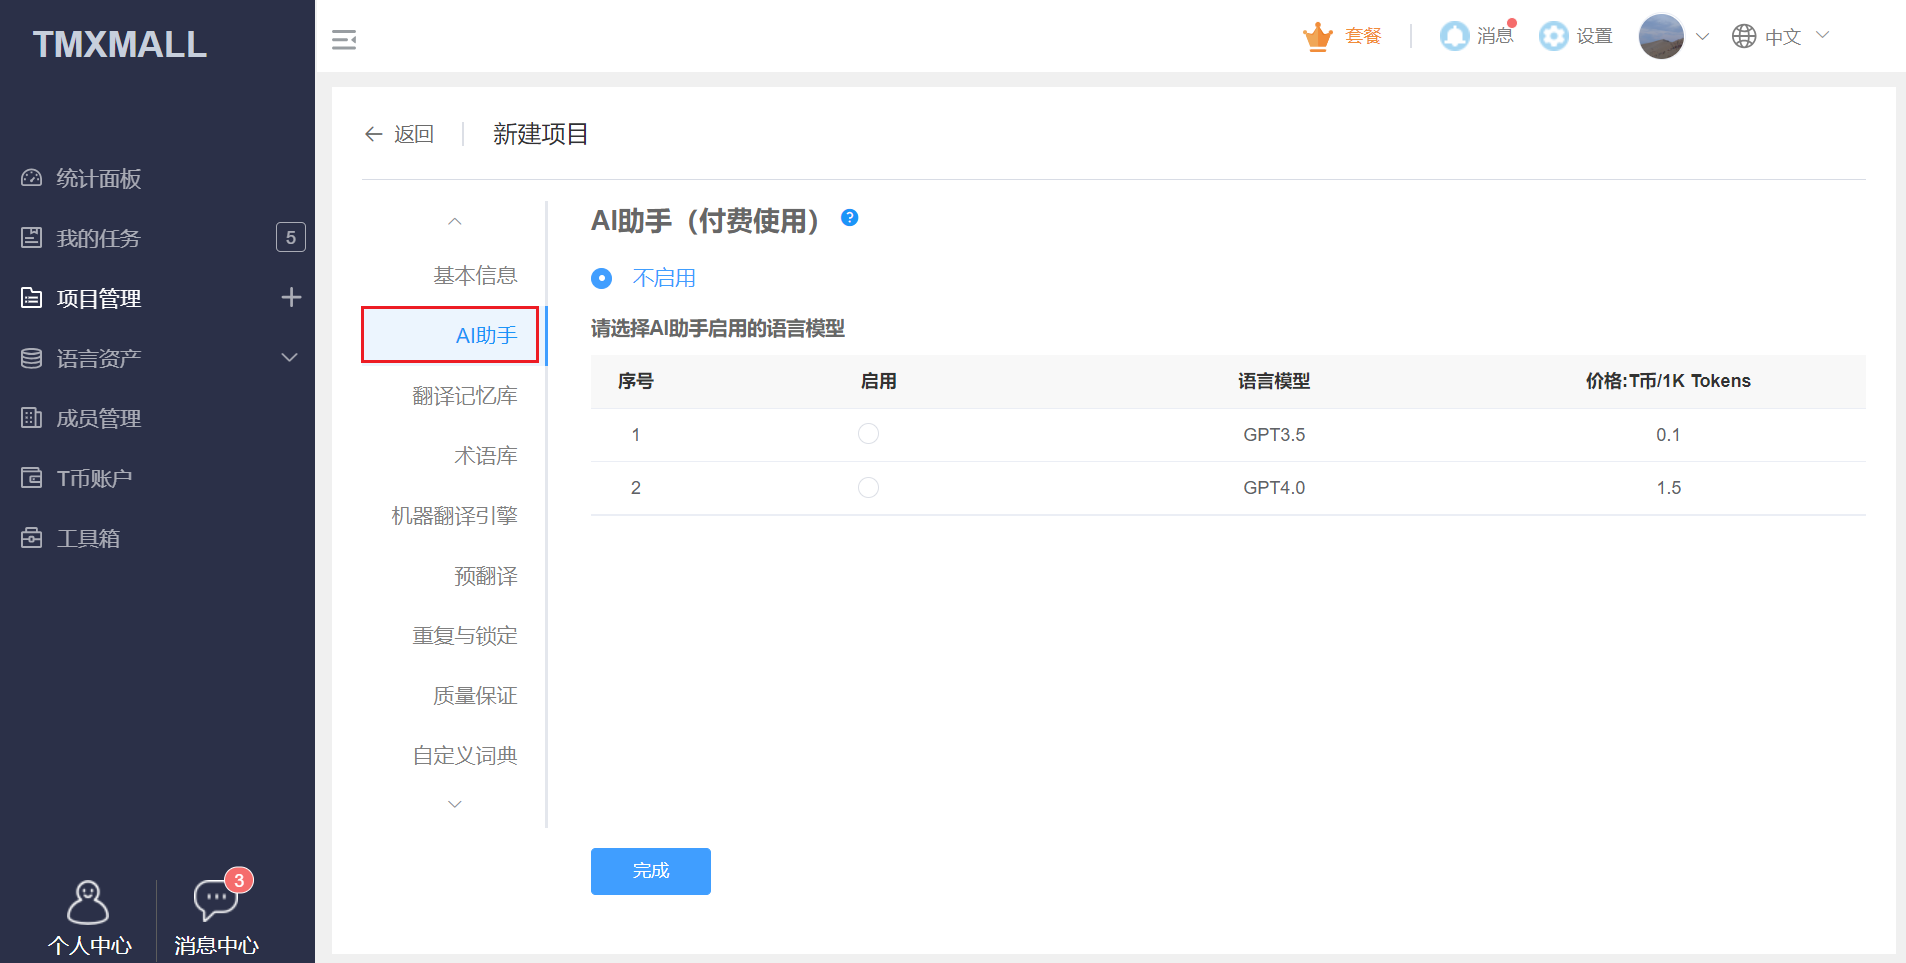Open the T币账户 page
Viewport: 1906px width, 963px height.
pyautogui.click(x=30, y=478)
